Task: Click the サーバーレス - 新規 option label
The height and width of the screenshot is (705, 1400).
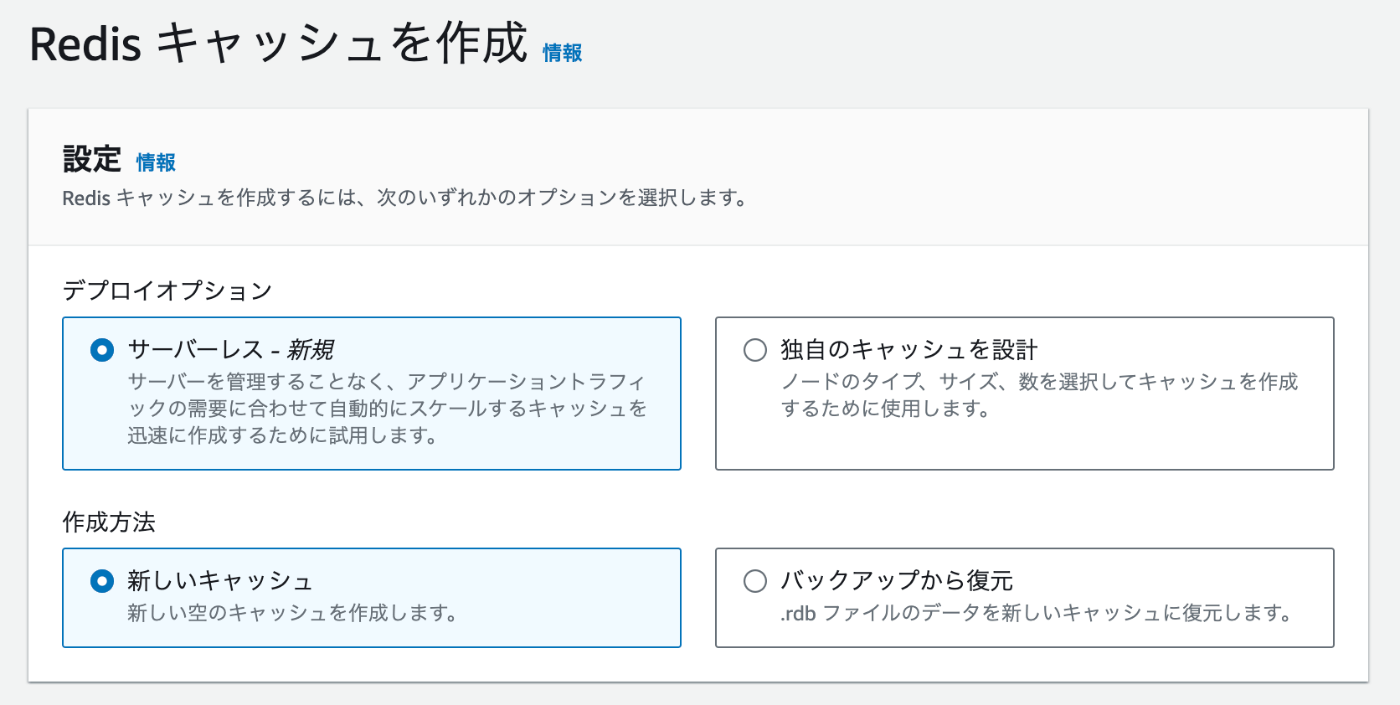Action: (x=230, y=350)
